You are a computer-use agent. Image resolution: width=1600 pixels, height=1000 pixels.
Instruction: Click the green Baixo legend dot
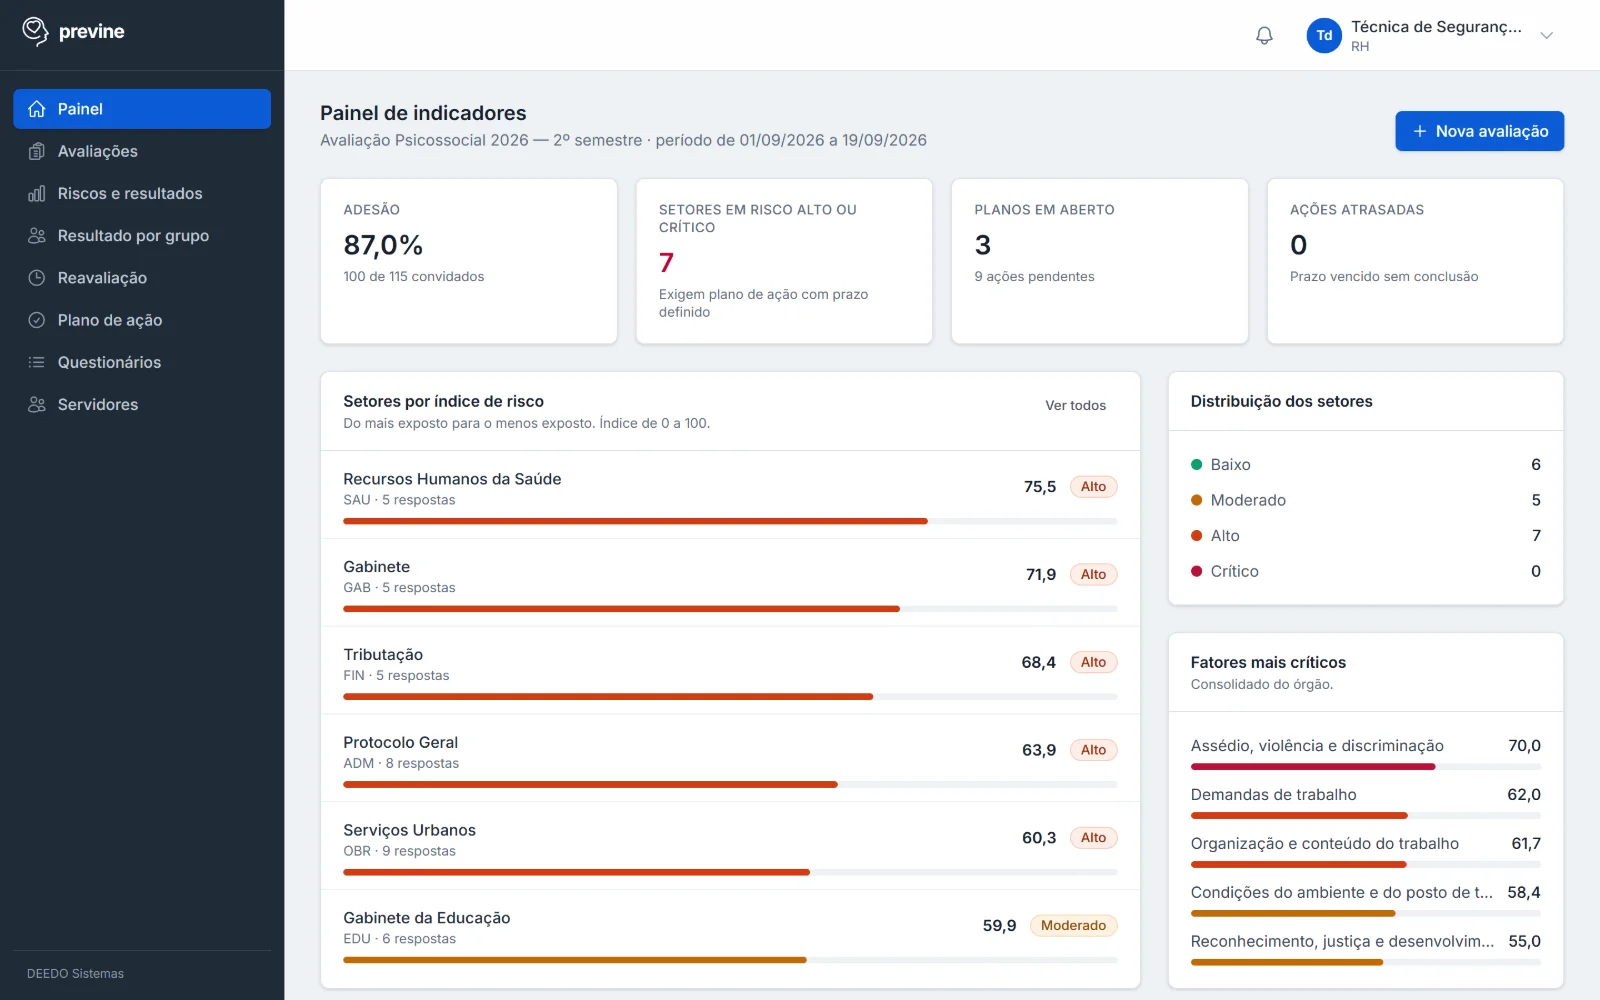pyautogui.click(x=1196, y=465)
